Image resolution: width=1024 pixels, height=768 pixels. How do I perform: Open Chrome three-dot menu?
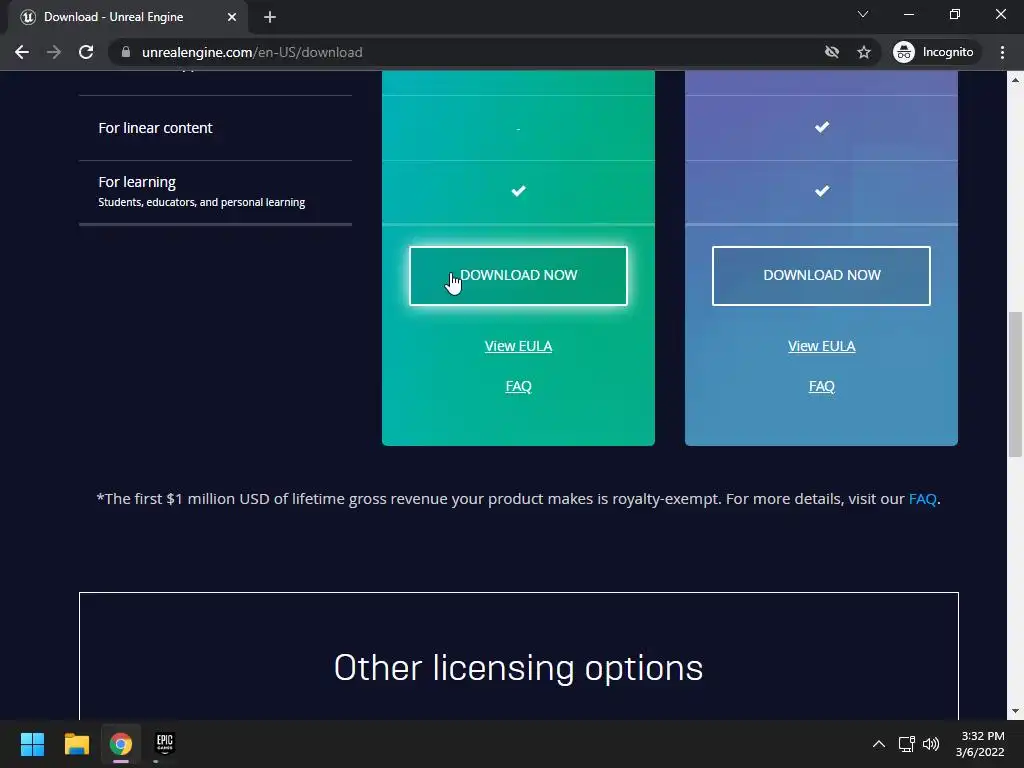1002,52
